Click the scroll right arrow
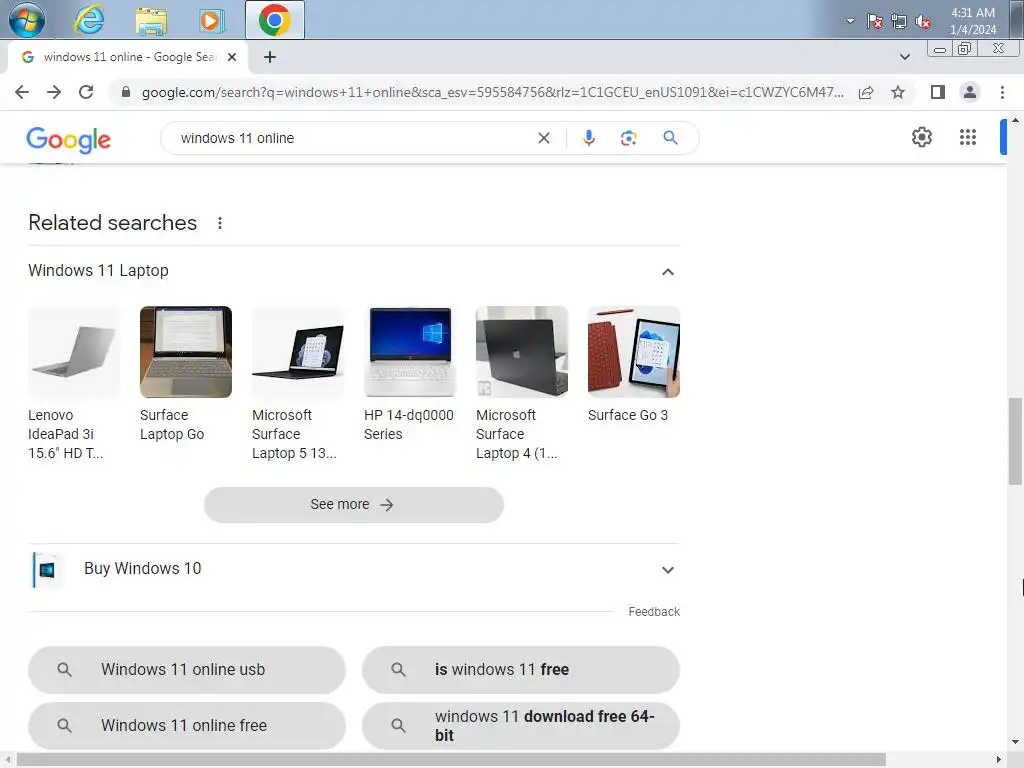1024x768 pixels. (999, 760)
